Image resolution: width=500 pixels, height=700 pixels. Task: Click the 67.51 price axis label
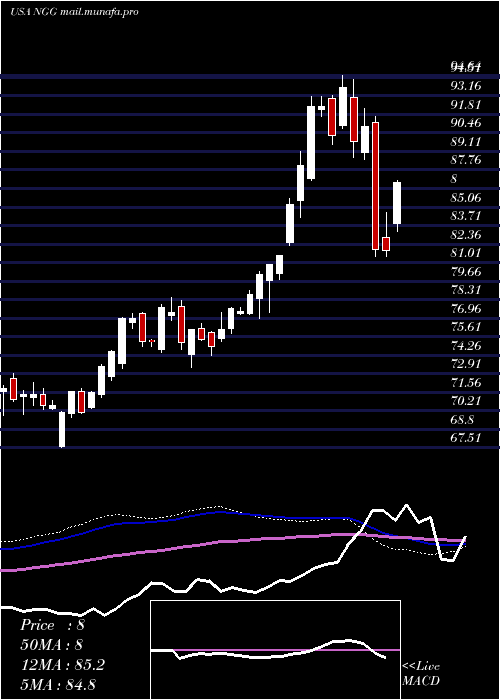pyautogui.click(x=466, y=438)
